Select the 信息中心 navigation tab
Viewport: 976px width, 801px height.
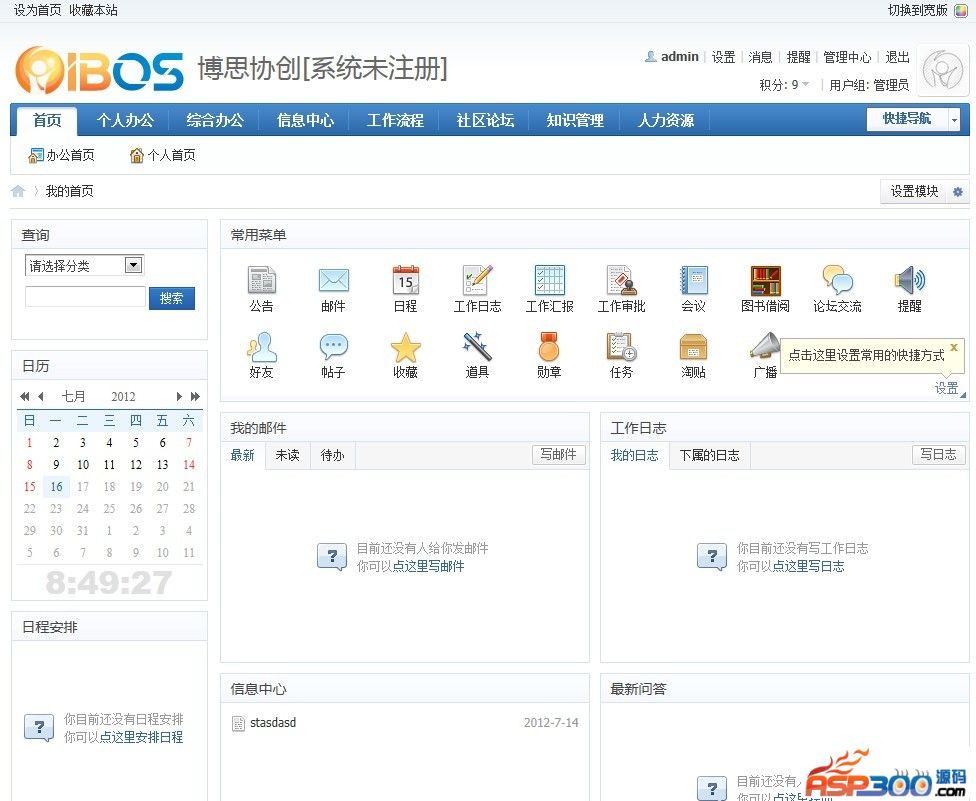[x=305, y=120]
